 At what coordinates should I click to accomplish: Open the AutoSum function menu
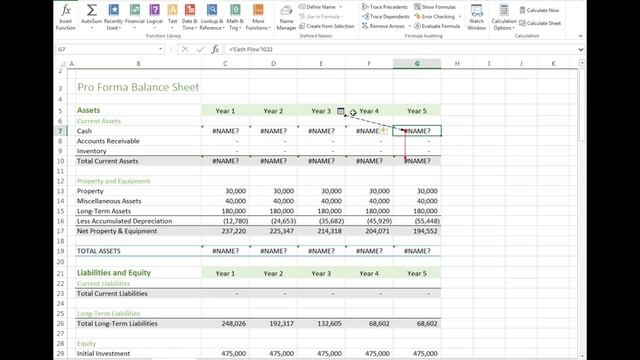tap(91, 17)
